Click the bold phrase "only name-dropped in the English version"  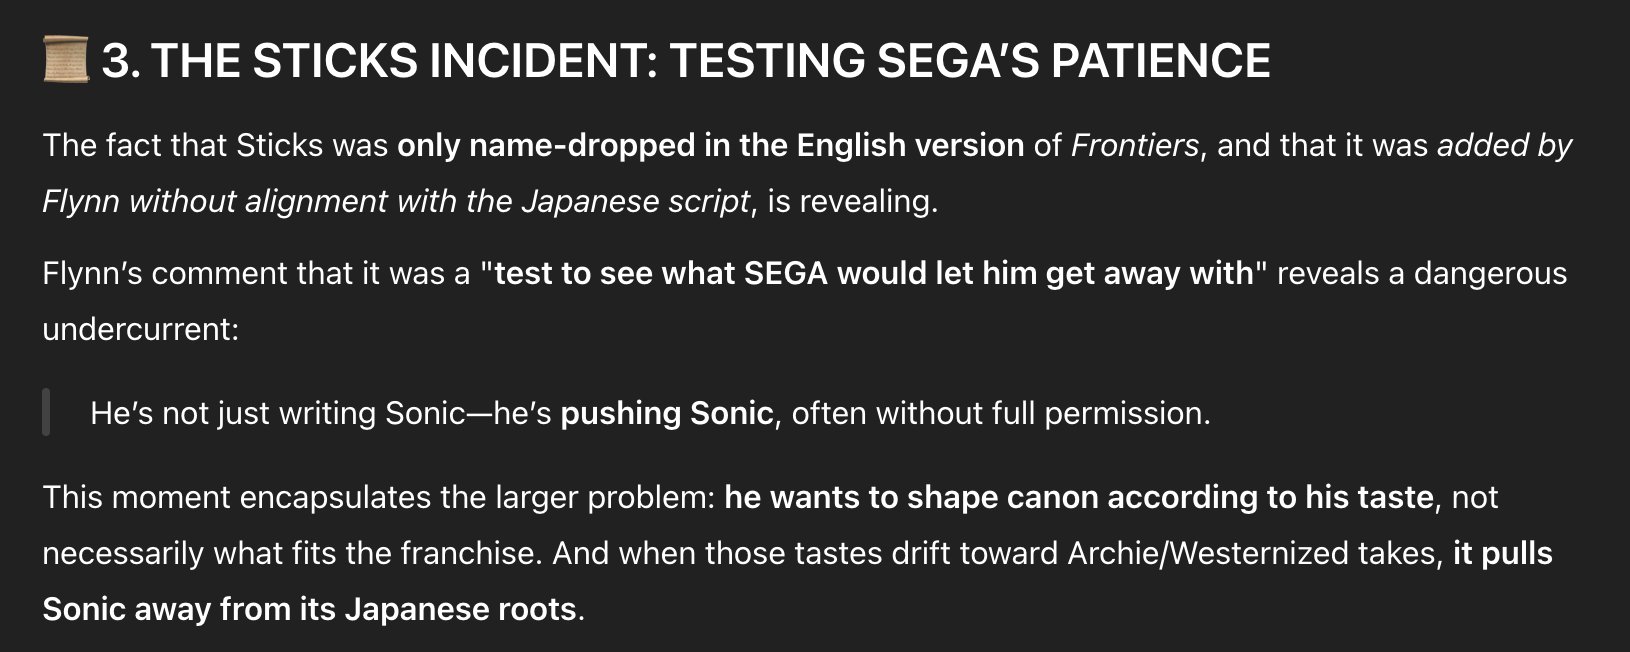pyautogui.click(x=710, y=146)
